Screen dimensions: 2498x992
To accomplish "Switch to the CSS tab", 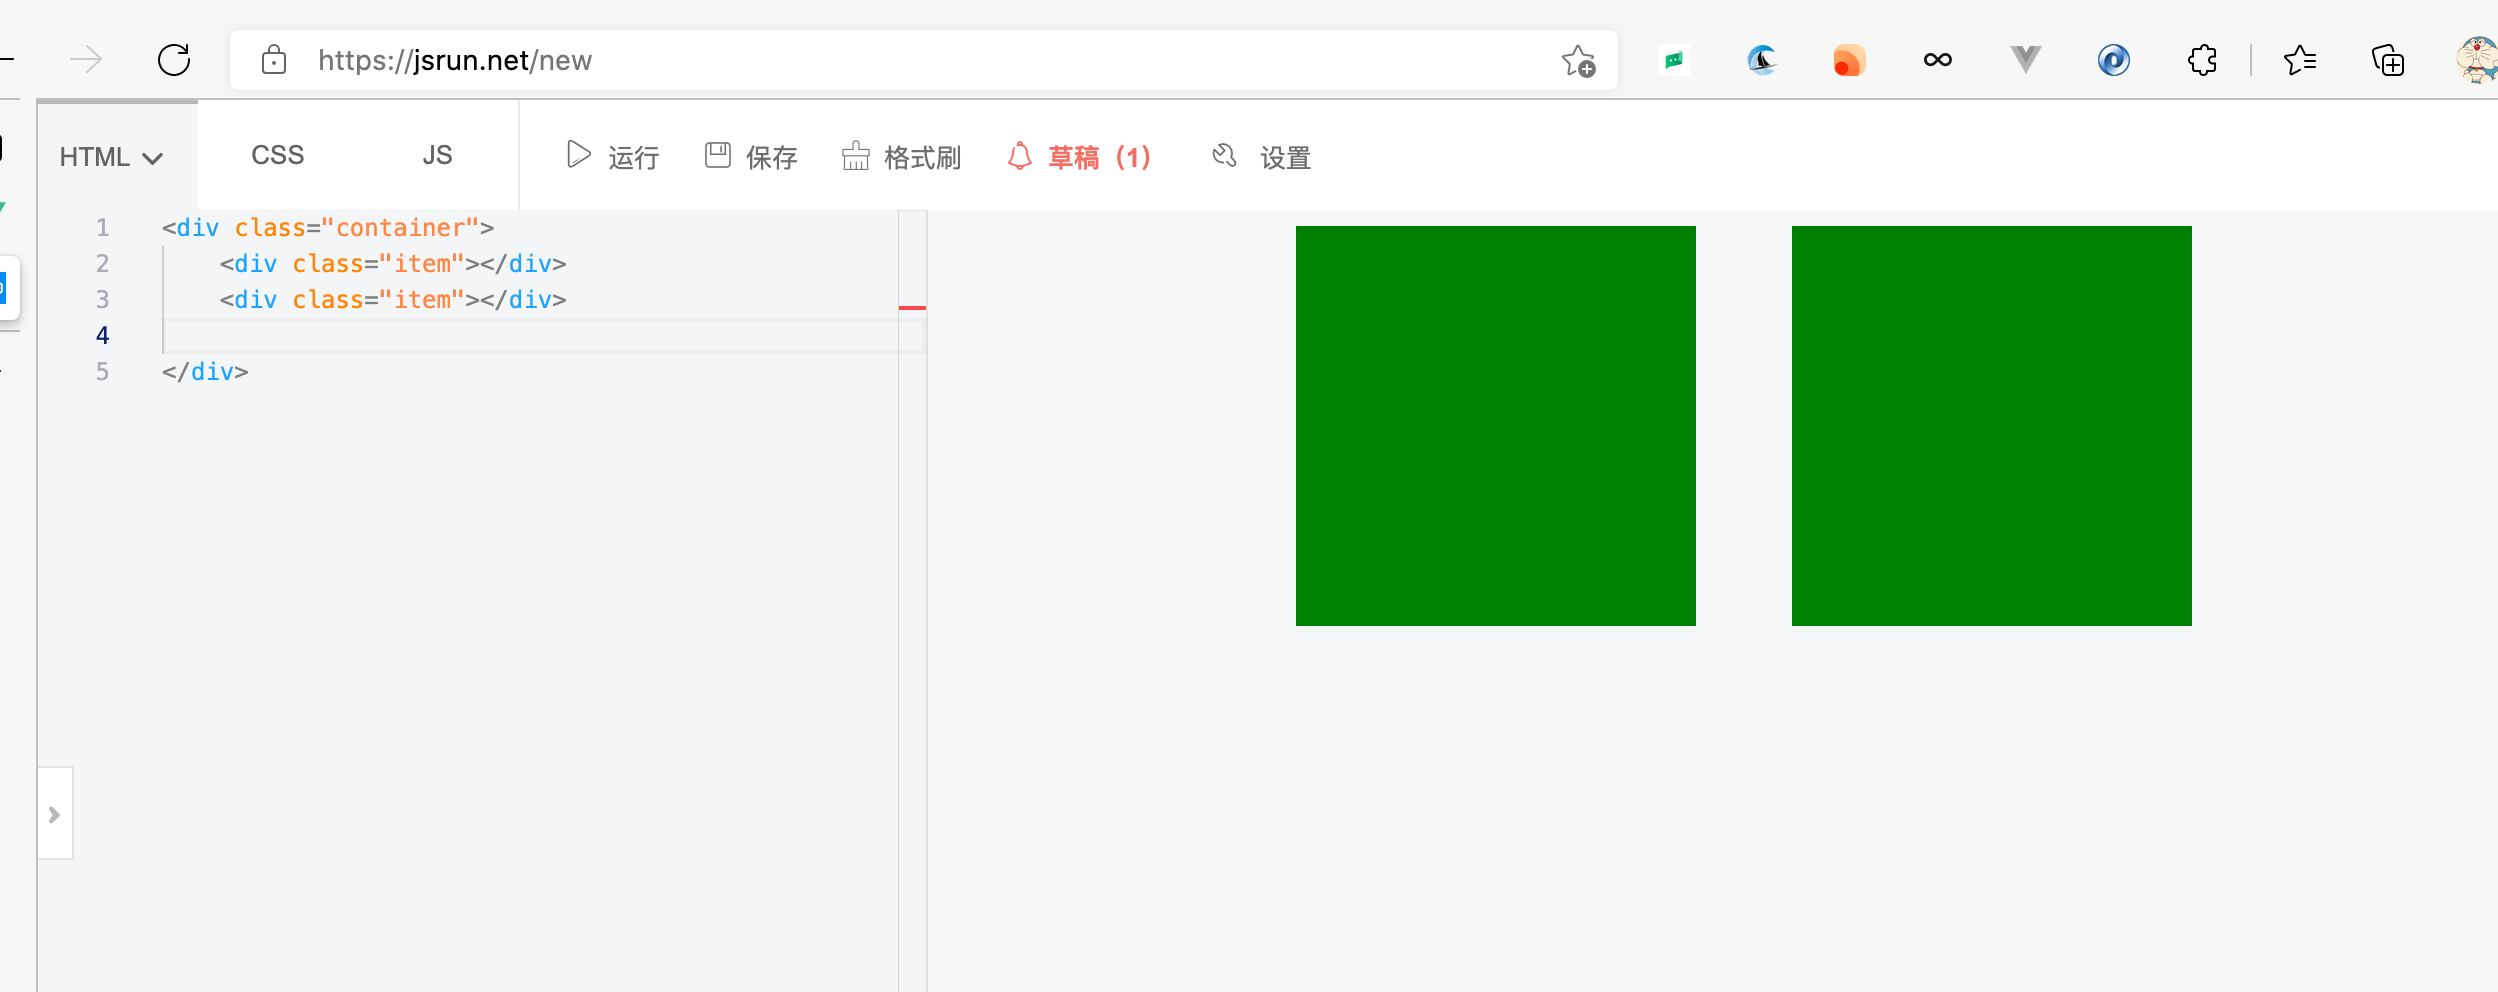I will click(277, 156).
